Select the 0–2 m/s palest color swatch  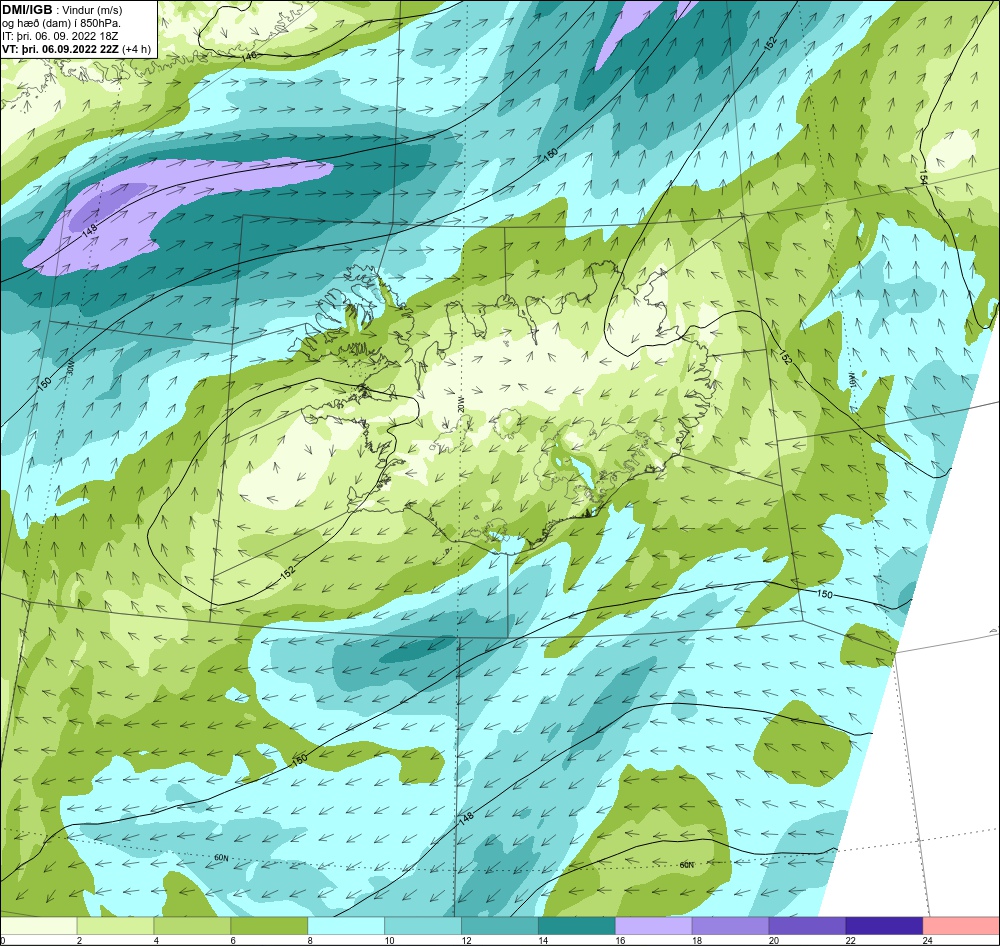pyautogui.click(x=38, y=926)
